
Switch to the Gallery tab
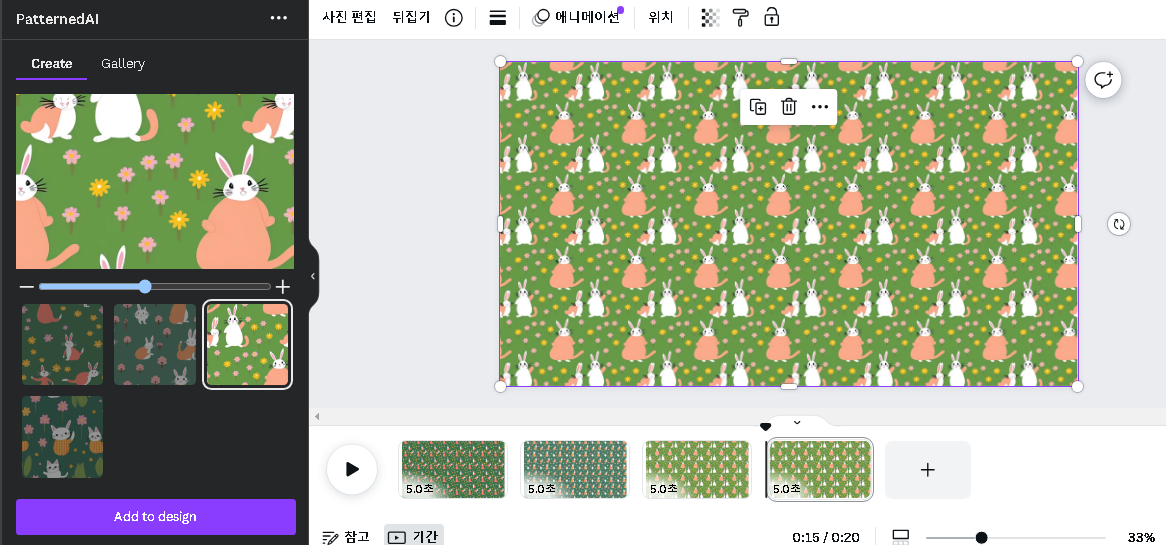123,63
